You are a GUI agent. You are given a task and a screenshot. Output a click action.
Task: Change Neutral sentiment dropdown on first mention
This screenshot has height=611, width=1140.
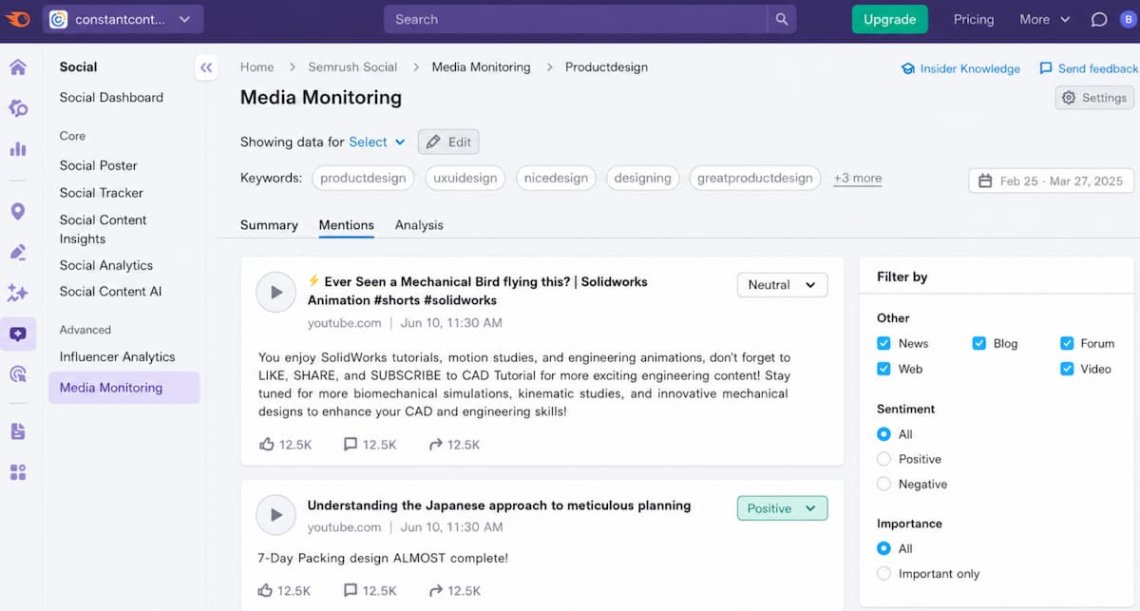coord(782,285)
